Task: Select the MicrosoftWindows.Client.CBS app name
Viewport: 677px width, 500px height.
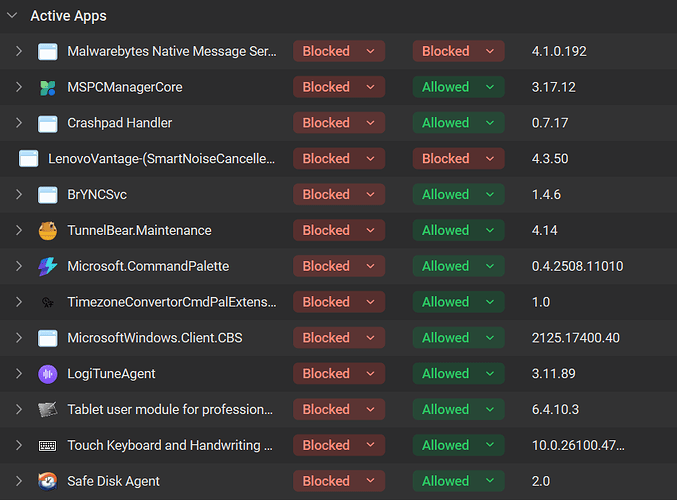Action: 154,338
